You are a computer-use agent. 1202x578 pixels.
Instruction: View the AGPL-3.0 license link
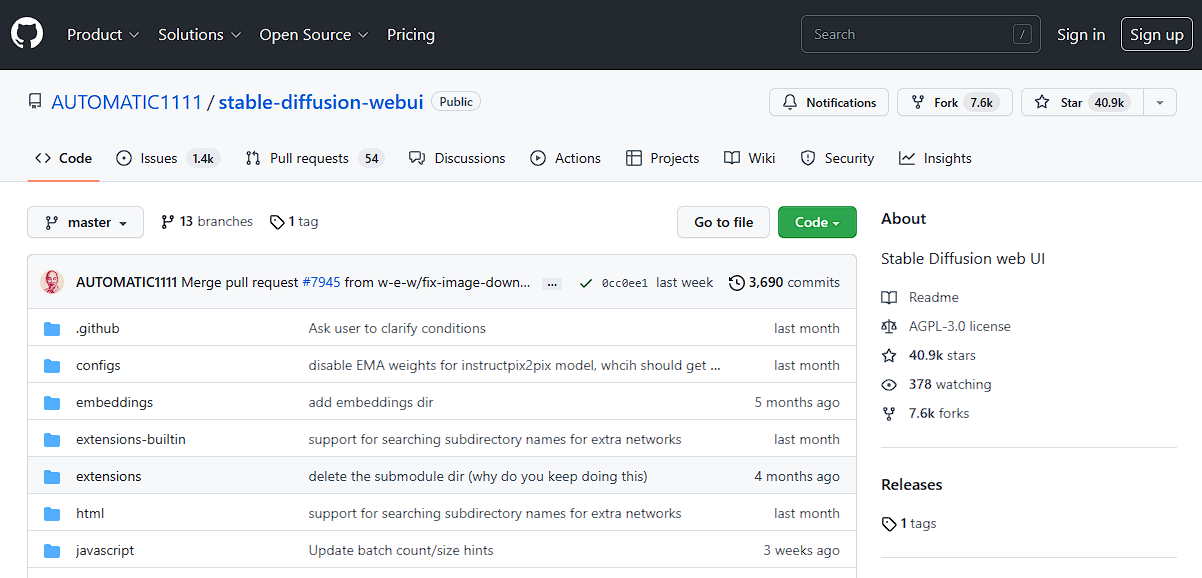947,326
